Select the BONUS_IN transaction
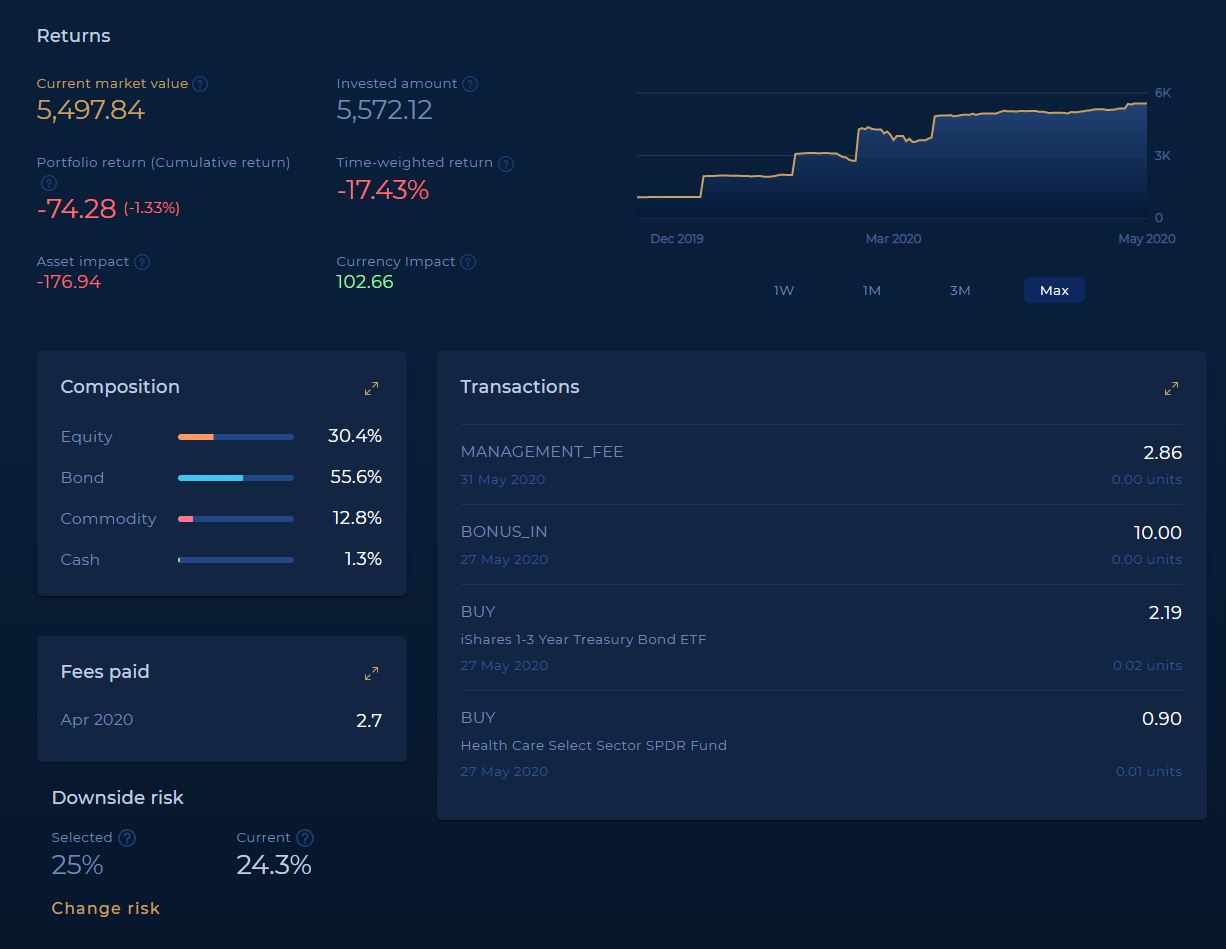The image size is (1226, 949). pos(821,544)
